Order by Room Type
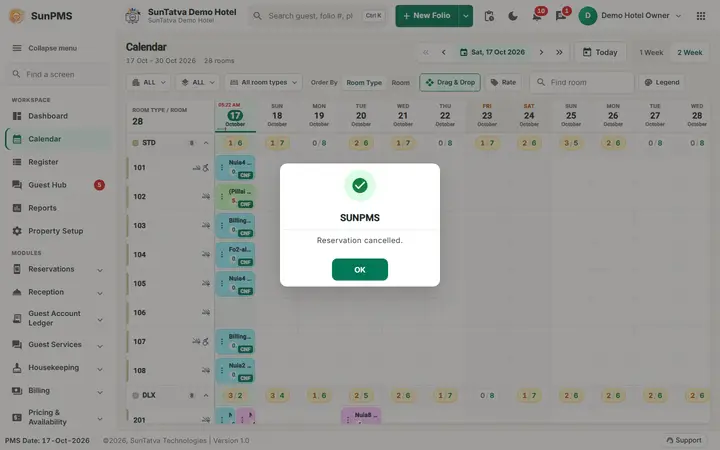This screenshot has width=720, height=450. coord(364,83)
